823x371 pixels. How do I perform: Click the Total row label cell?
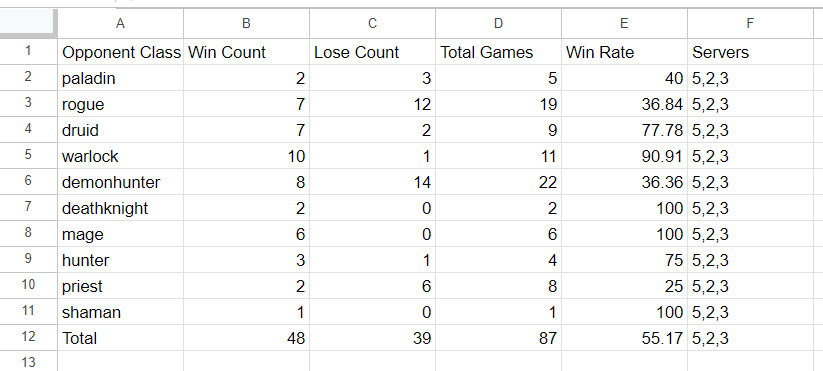point(120,338)
